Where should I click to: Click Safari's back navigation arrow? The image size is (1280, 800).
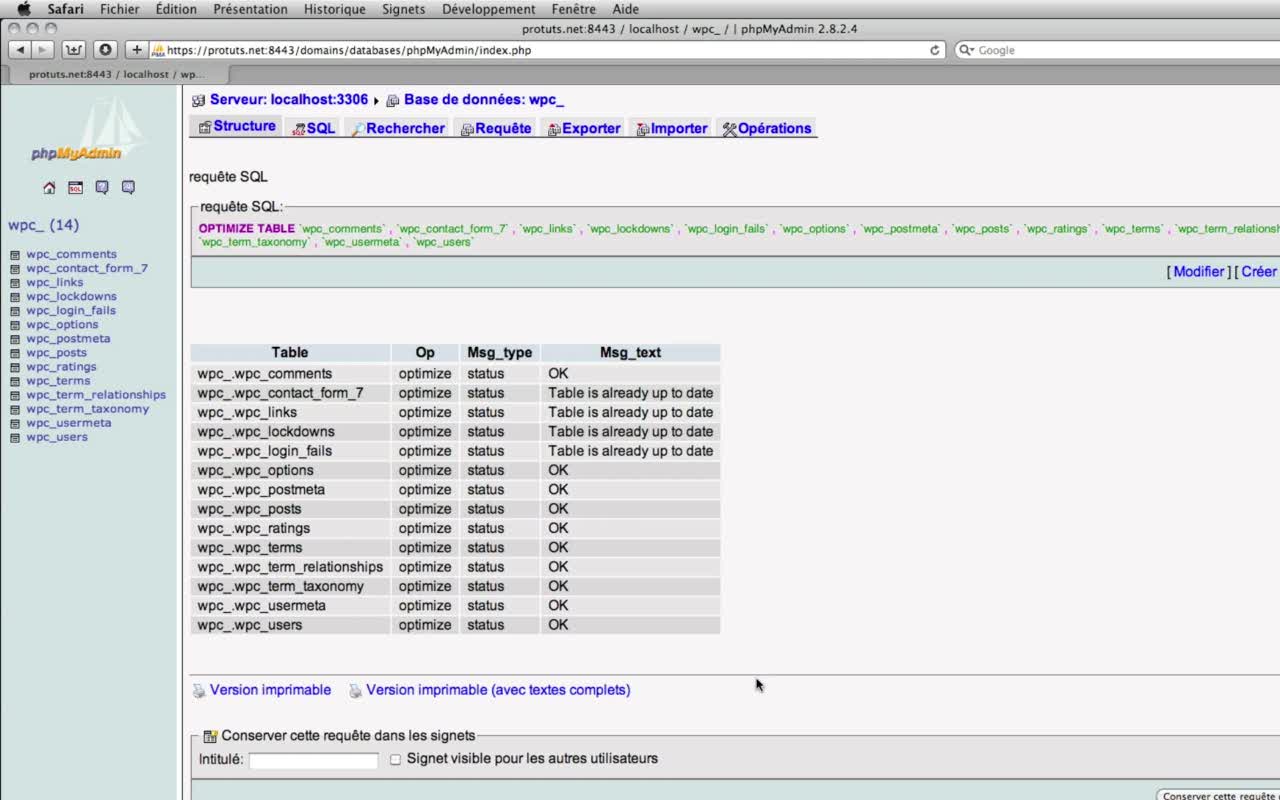coord(20,49)
